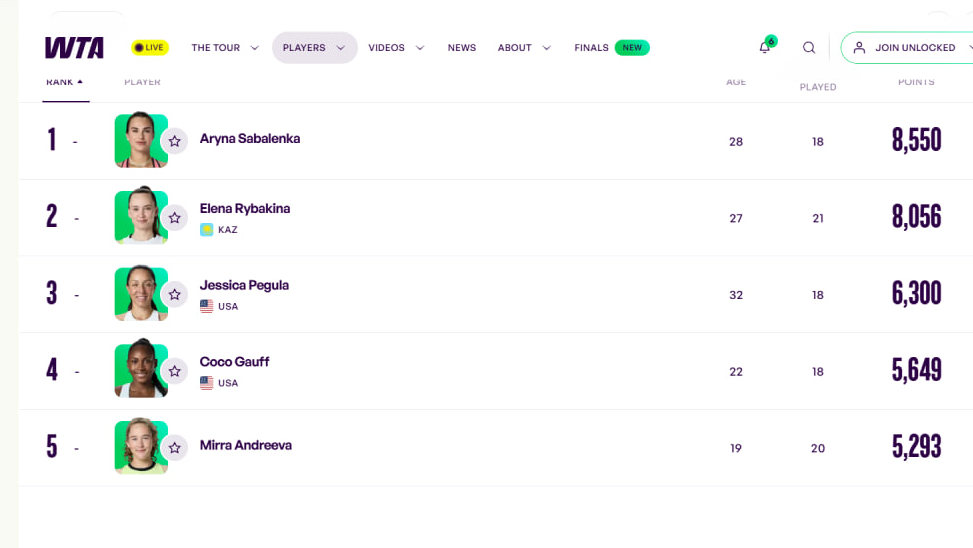Open Jessica Pegula's photo
This screenshot has height=548, width=973.
141,293
